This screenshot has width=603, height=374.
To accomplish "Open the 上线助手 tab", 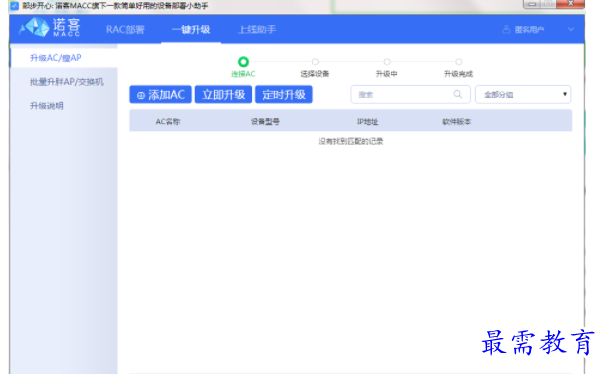I will click(x=257, y=30).
